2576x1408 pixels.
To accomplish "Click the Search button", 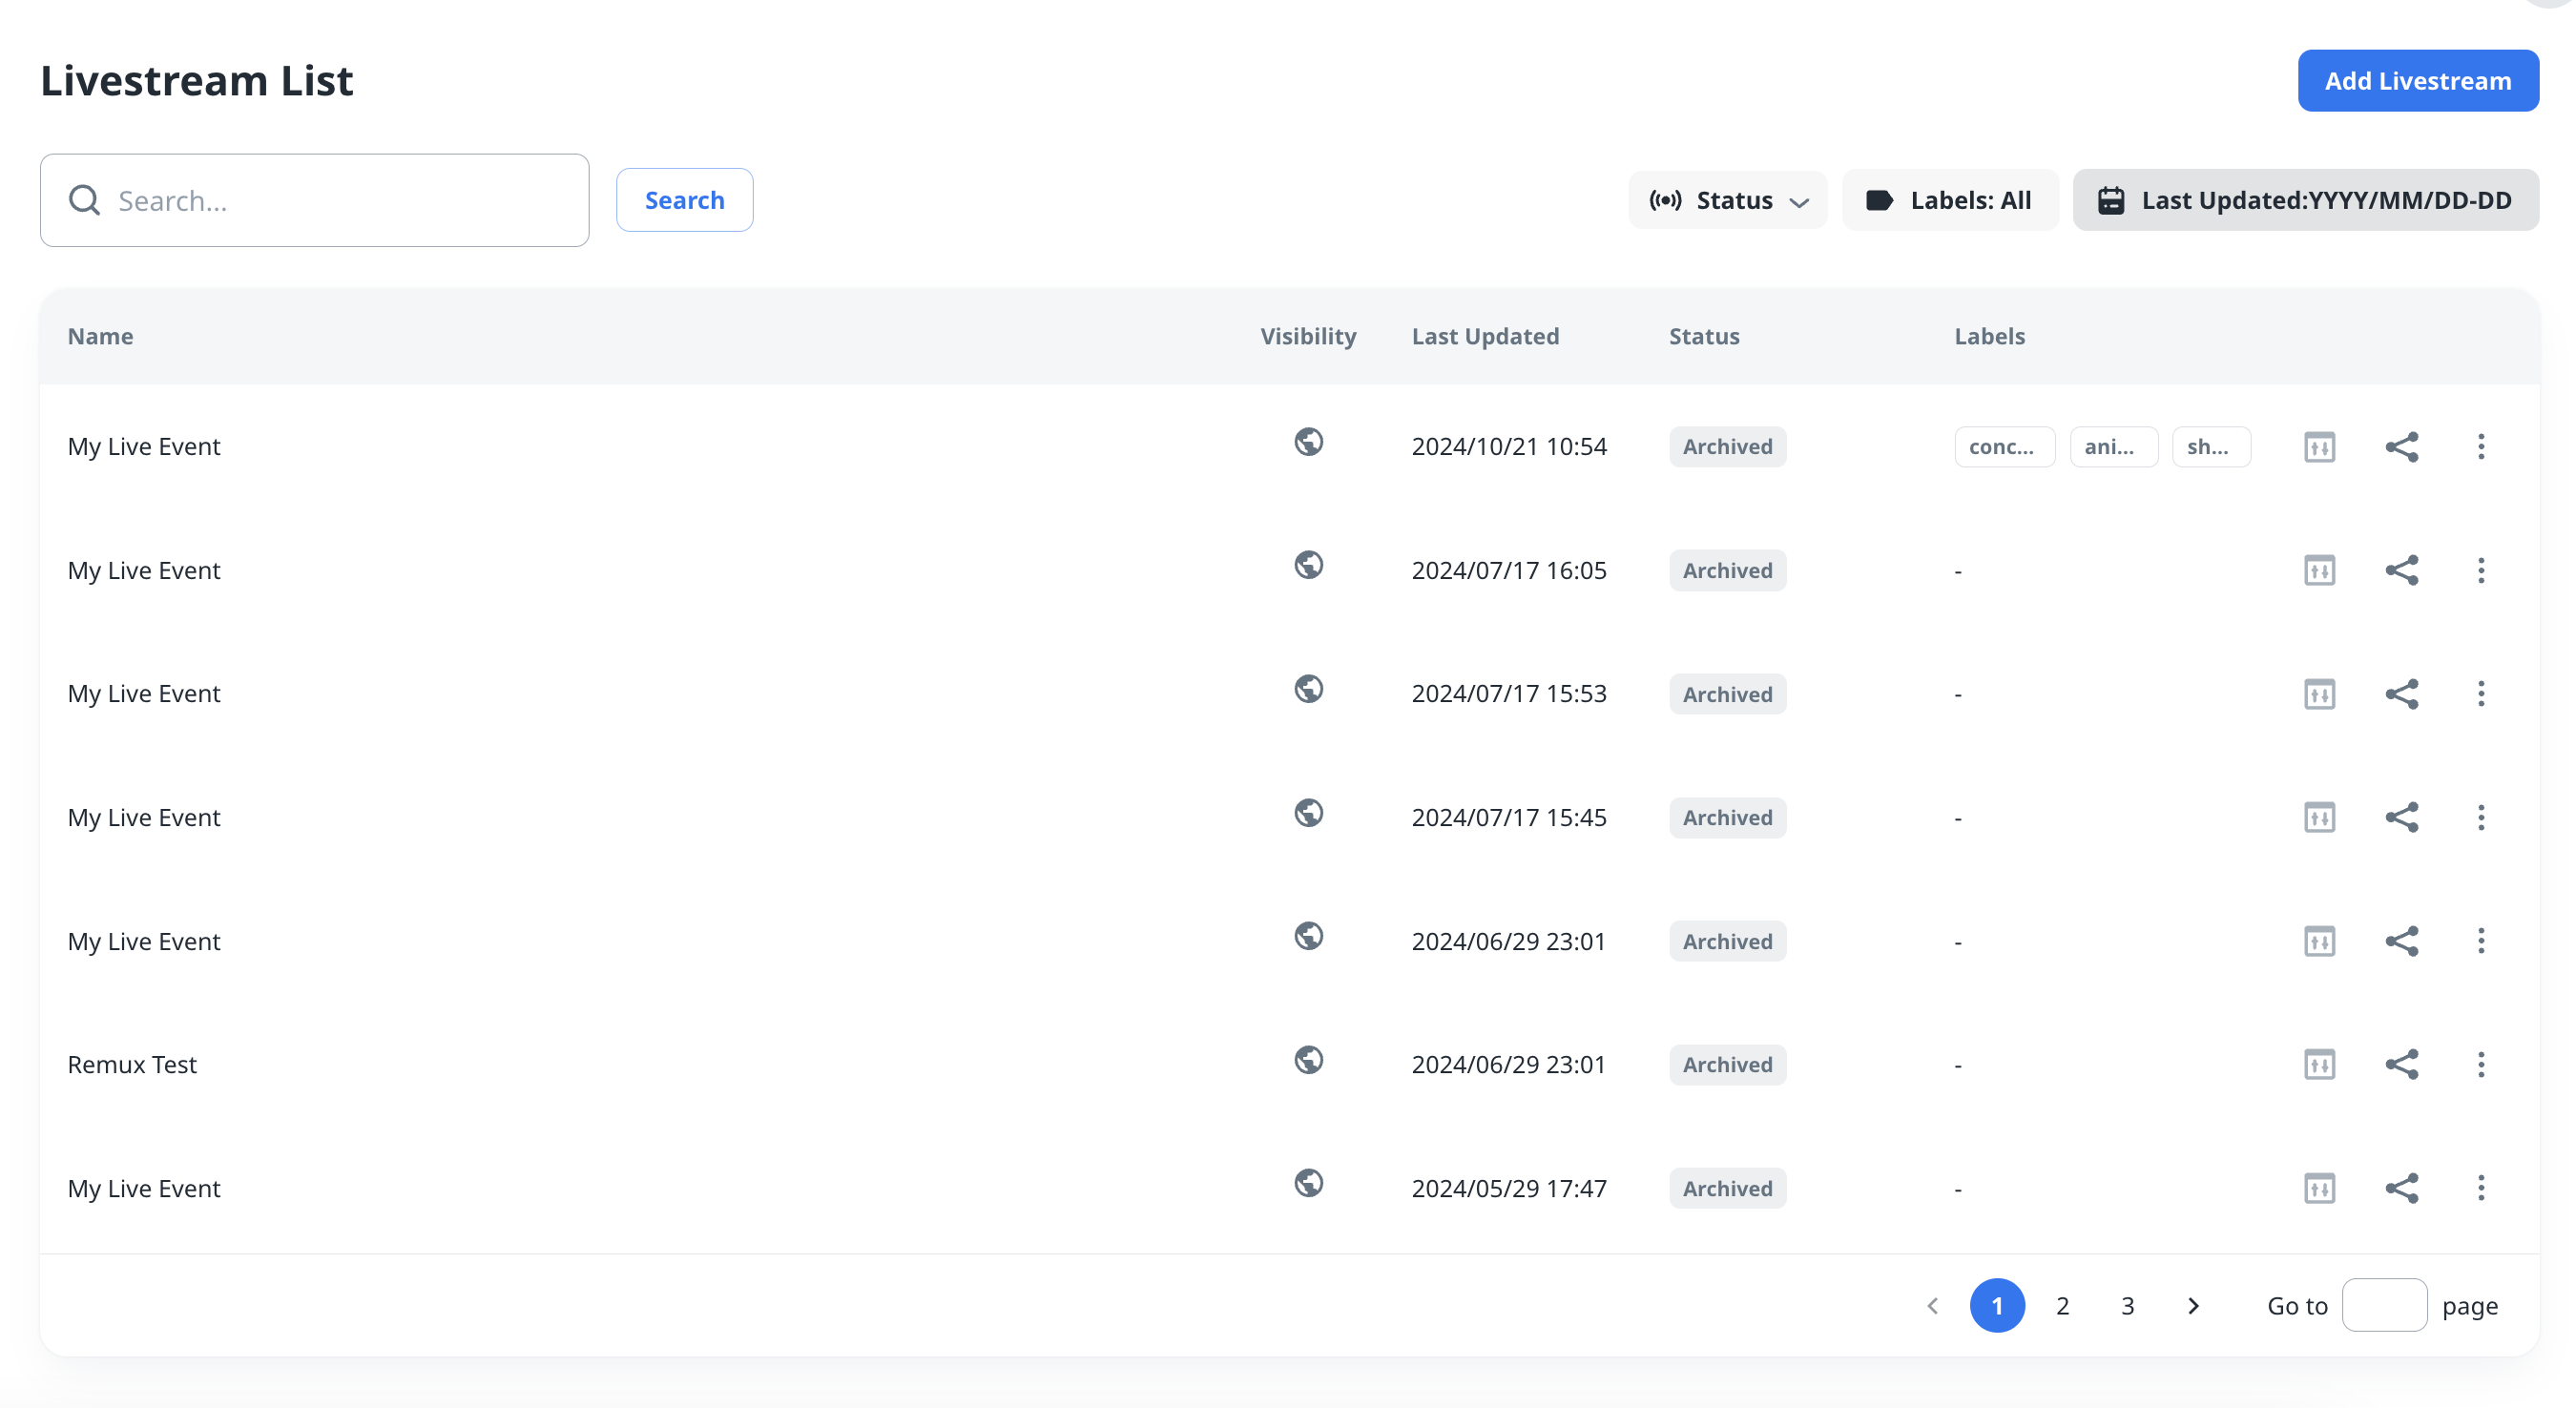I will 684,200.
